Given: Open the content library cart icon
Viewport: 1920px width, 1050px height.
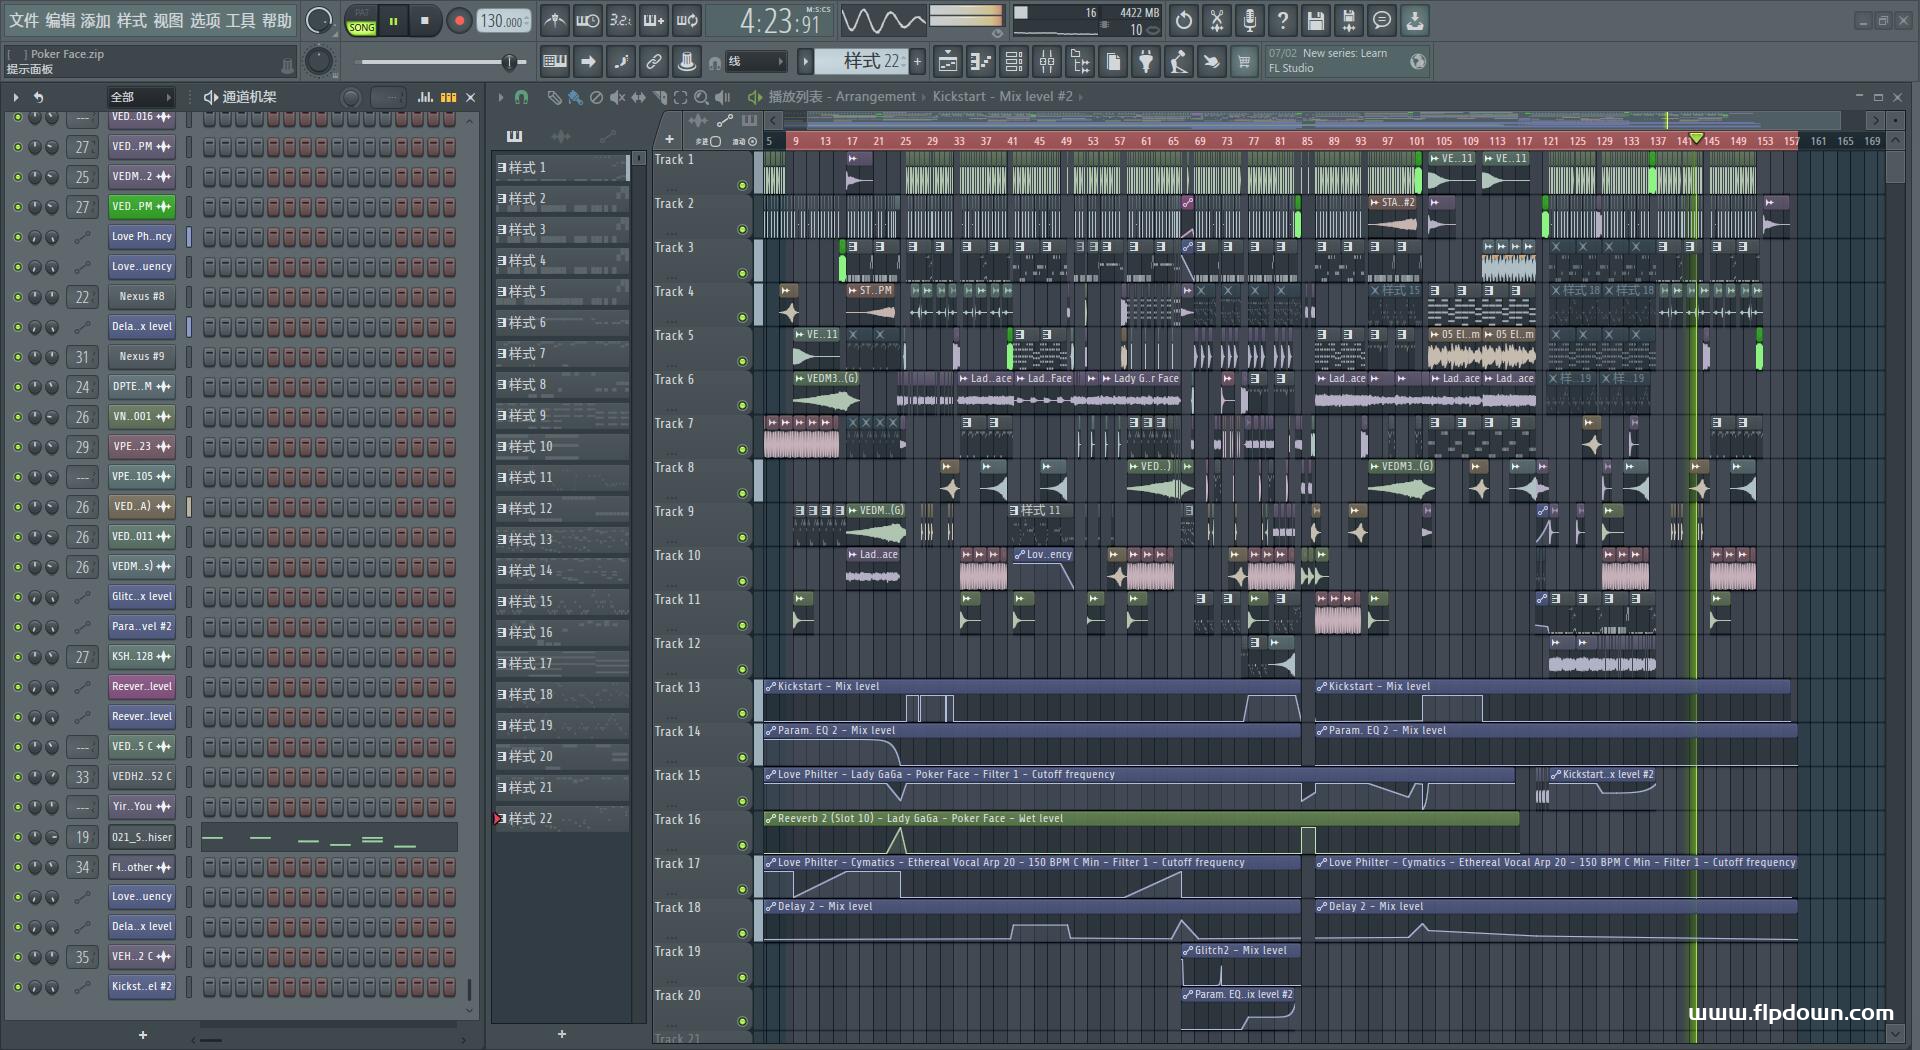Looking at the screenshot, I should pyautogui.click(x=1244, y=62).
